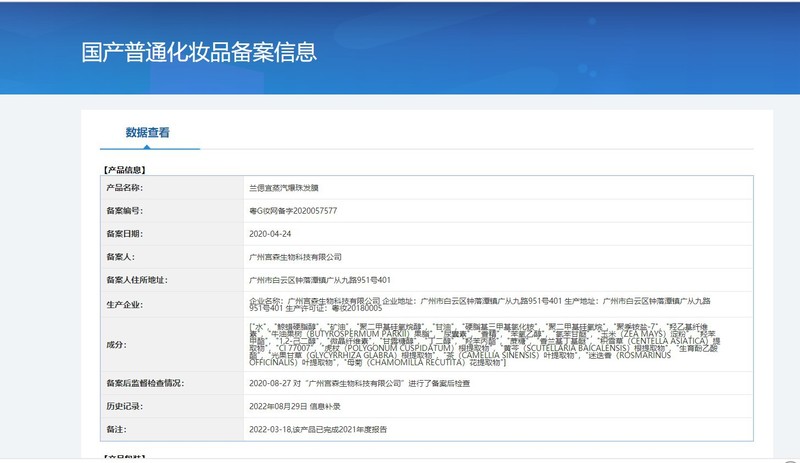Select the address in the 备案人住所地址 row

click(x=320, y=280)
